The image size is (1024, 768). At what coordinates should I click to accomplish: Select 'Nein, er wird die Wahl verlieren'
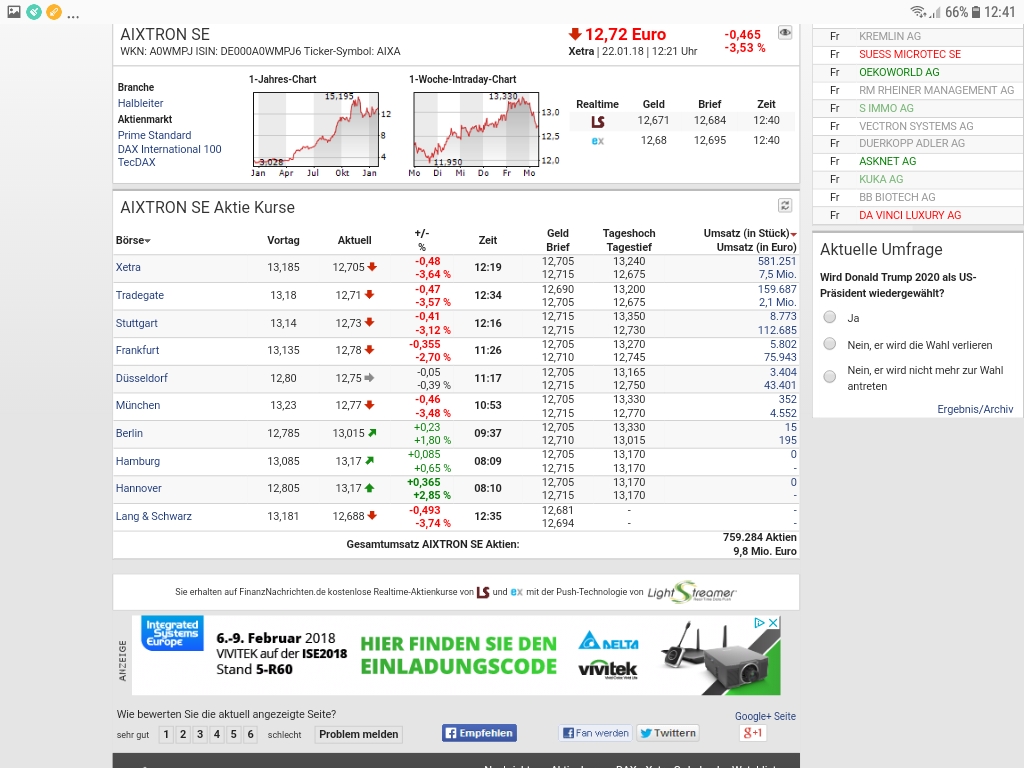click(x=829, y=344)
